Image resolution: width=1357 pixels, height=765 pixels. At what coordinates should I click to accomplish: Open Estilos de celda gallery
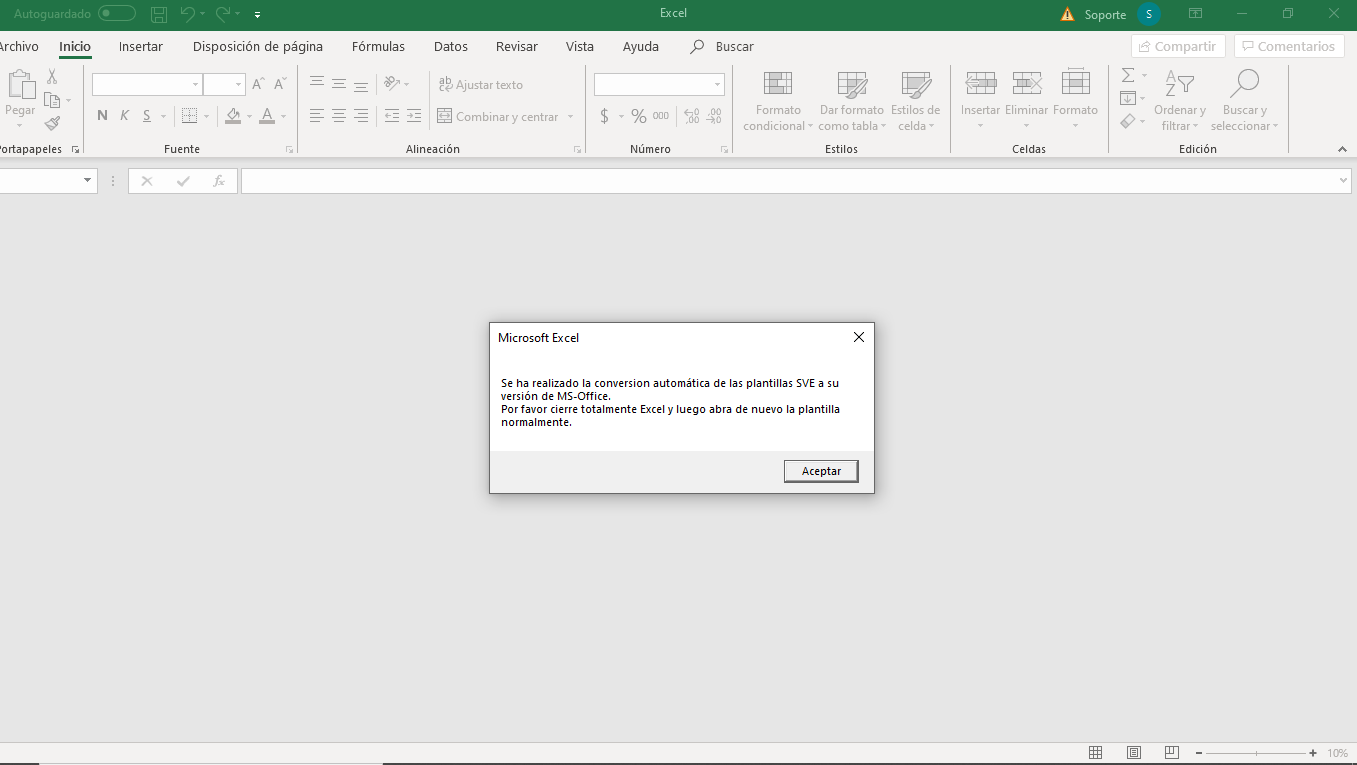coord(915,101)
